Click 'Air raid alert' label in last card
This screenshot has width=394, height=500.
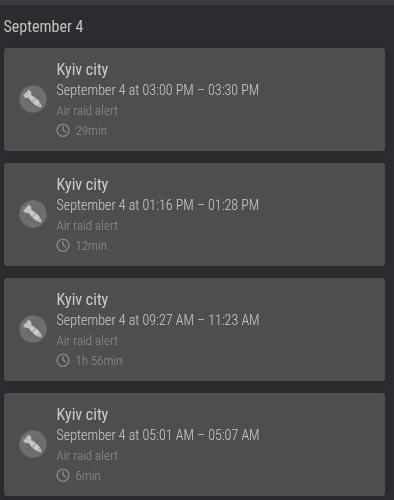pos(87,456)
